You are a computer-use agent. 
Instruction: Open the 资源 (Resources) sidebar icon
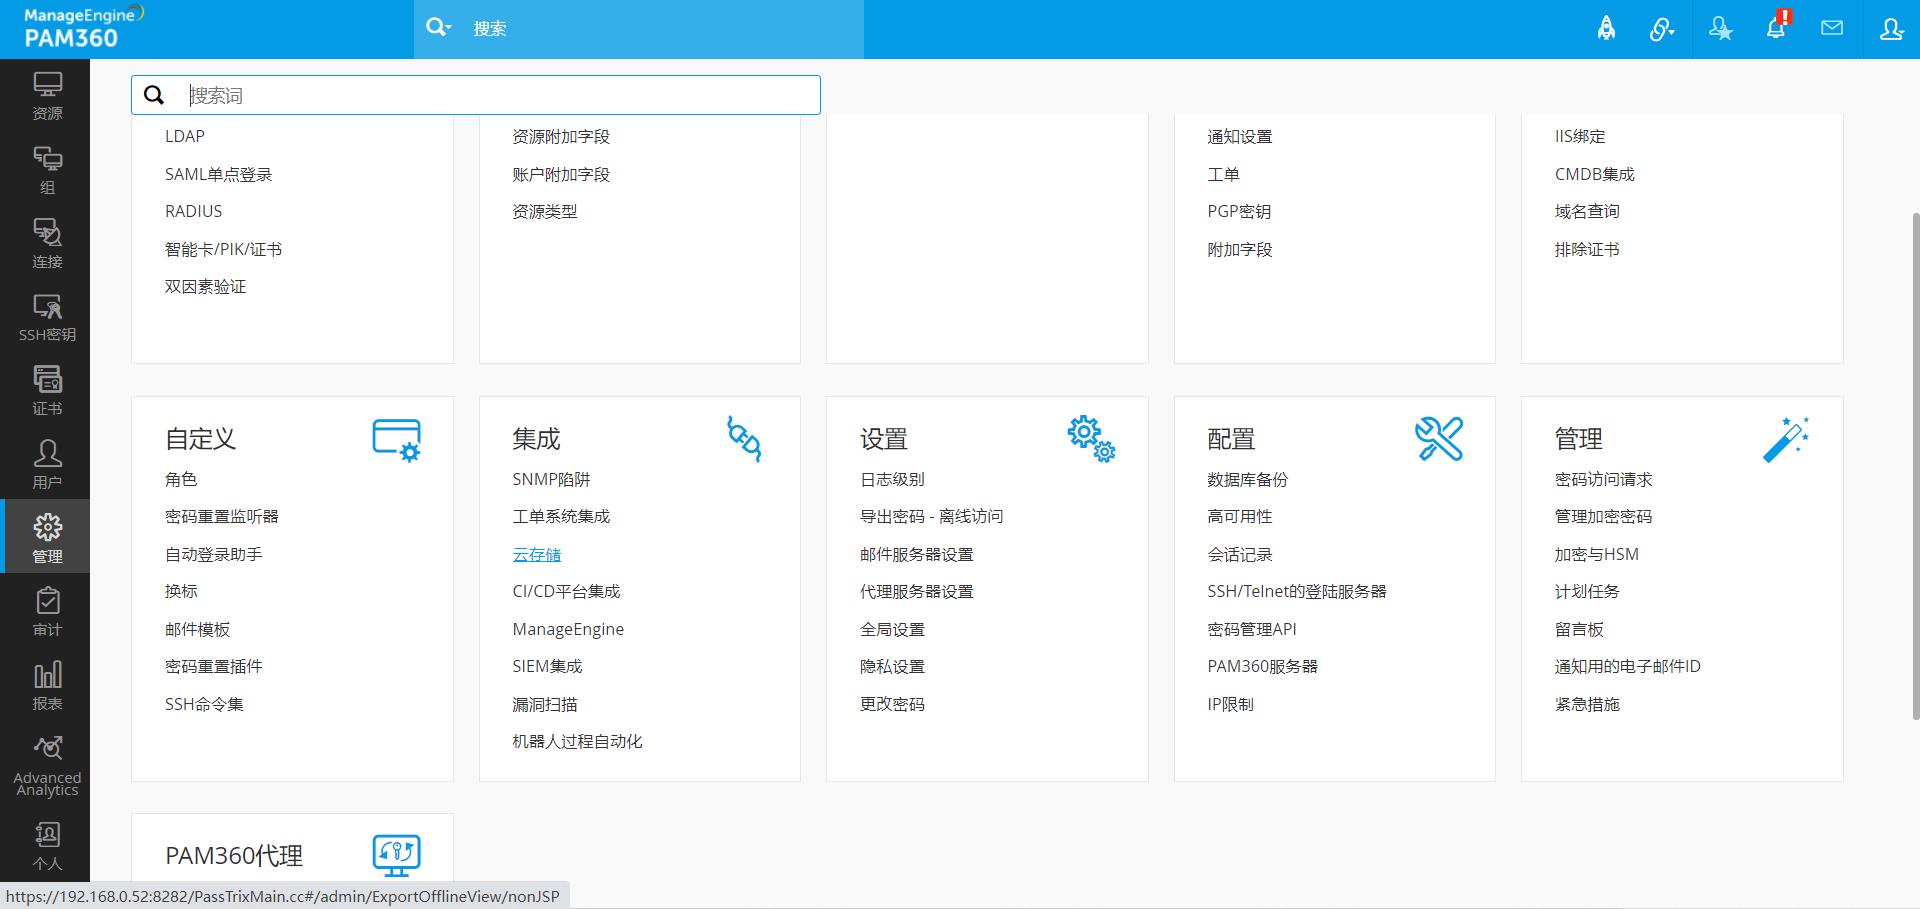[x=47, y=96]
